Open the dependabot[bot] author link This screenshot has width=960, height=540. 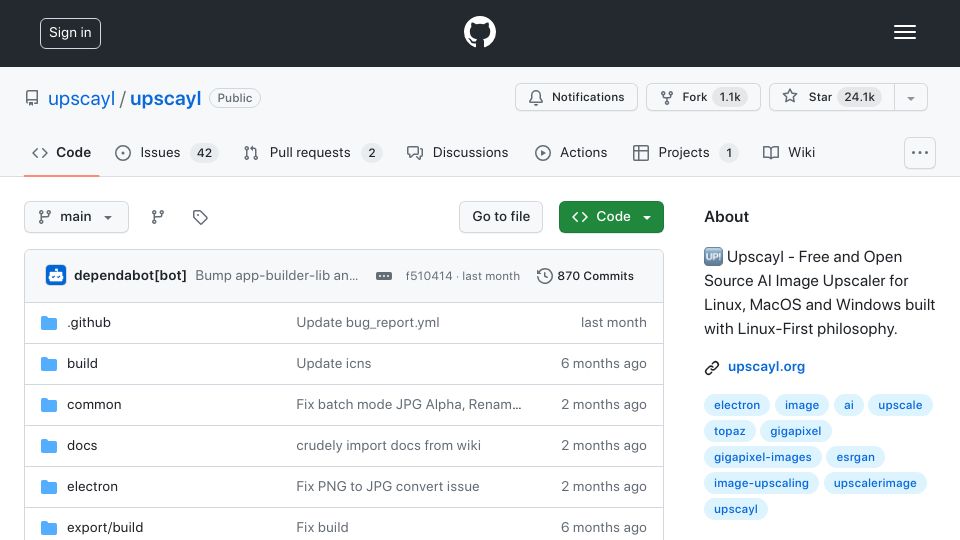(130, 276)
